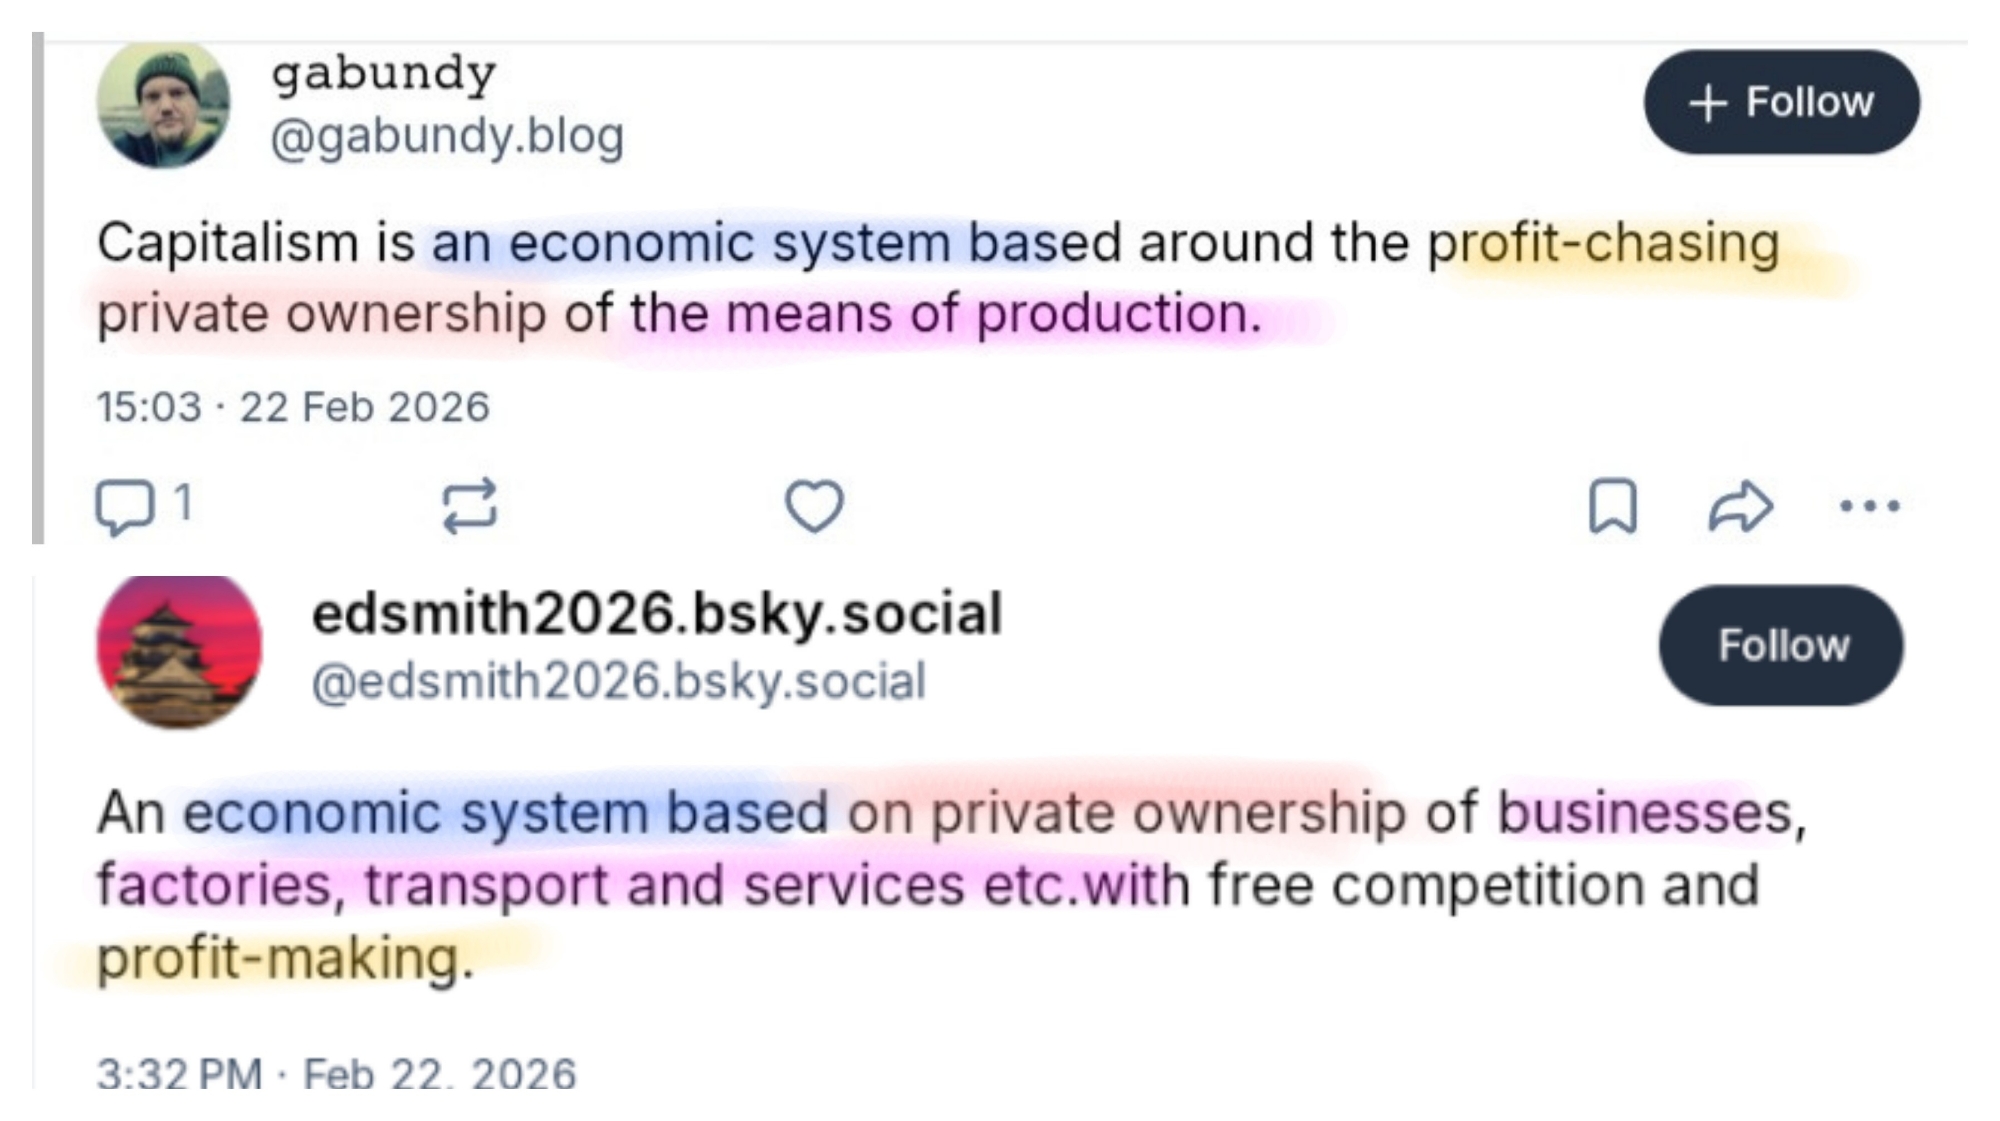
Task: Repost gabundy's post
Action: coord(469,505)
